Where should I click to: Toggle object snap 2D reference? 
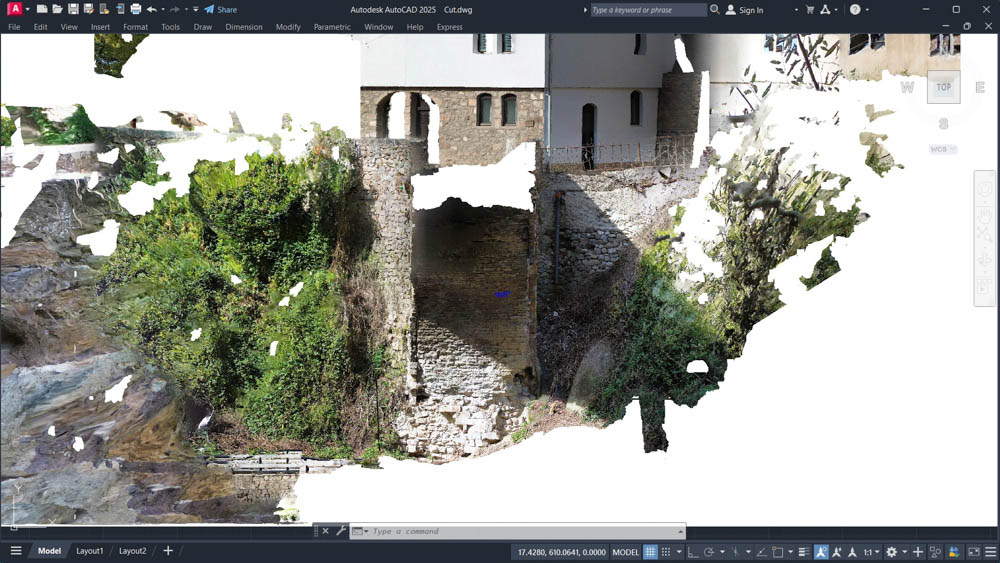point(777,552)
